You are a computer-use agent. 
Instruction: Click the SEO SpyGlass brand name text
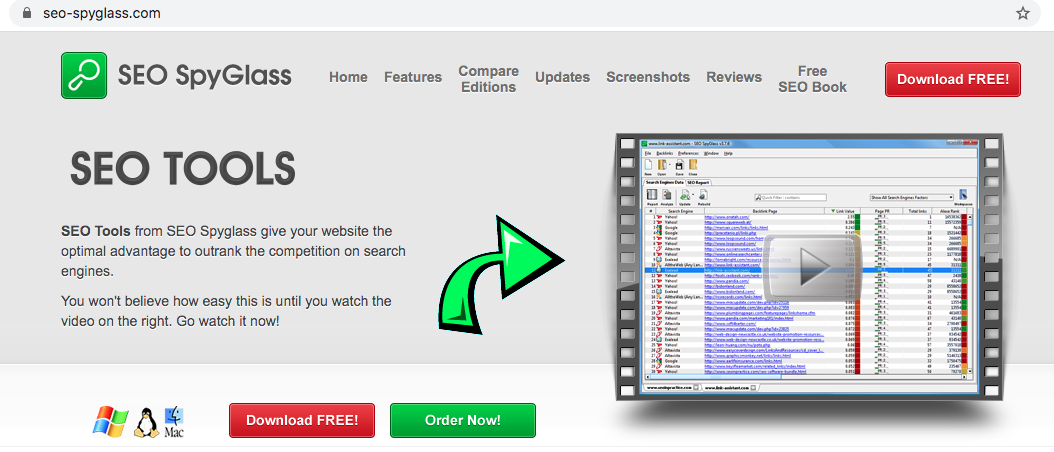204,76
